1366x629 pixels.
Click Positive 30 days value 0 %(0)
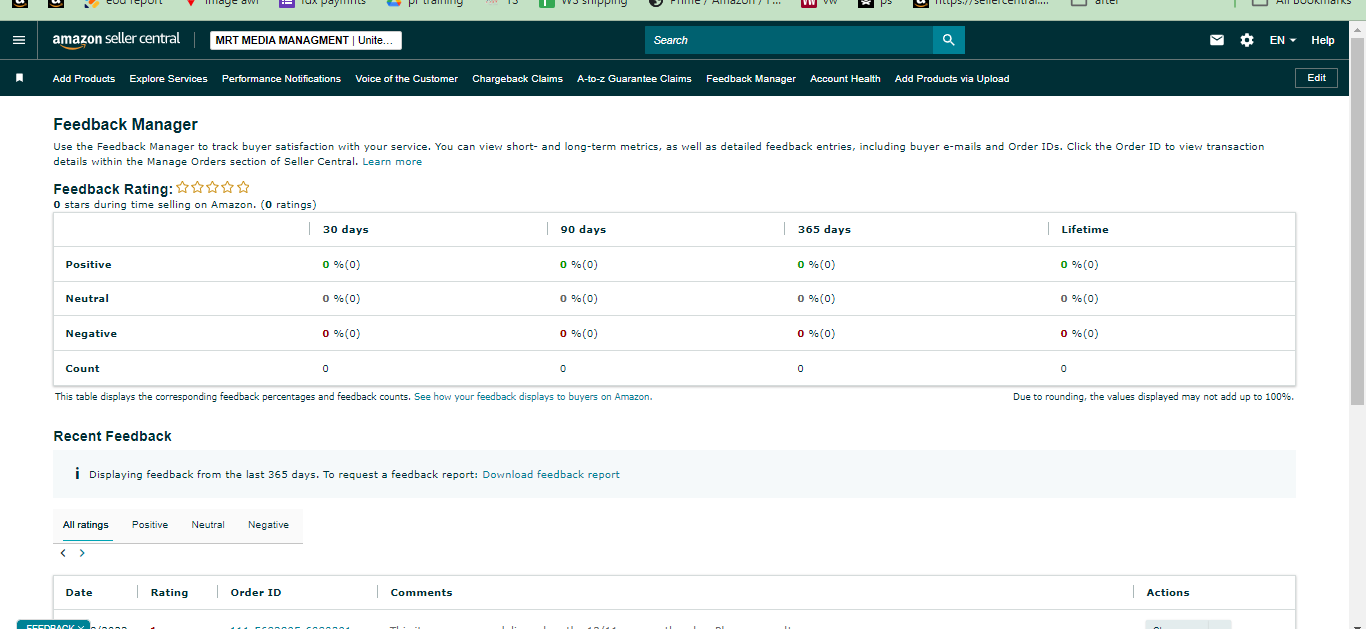coord(341,264)
